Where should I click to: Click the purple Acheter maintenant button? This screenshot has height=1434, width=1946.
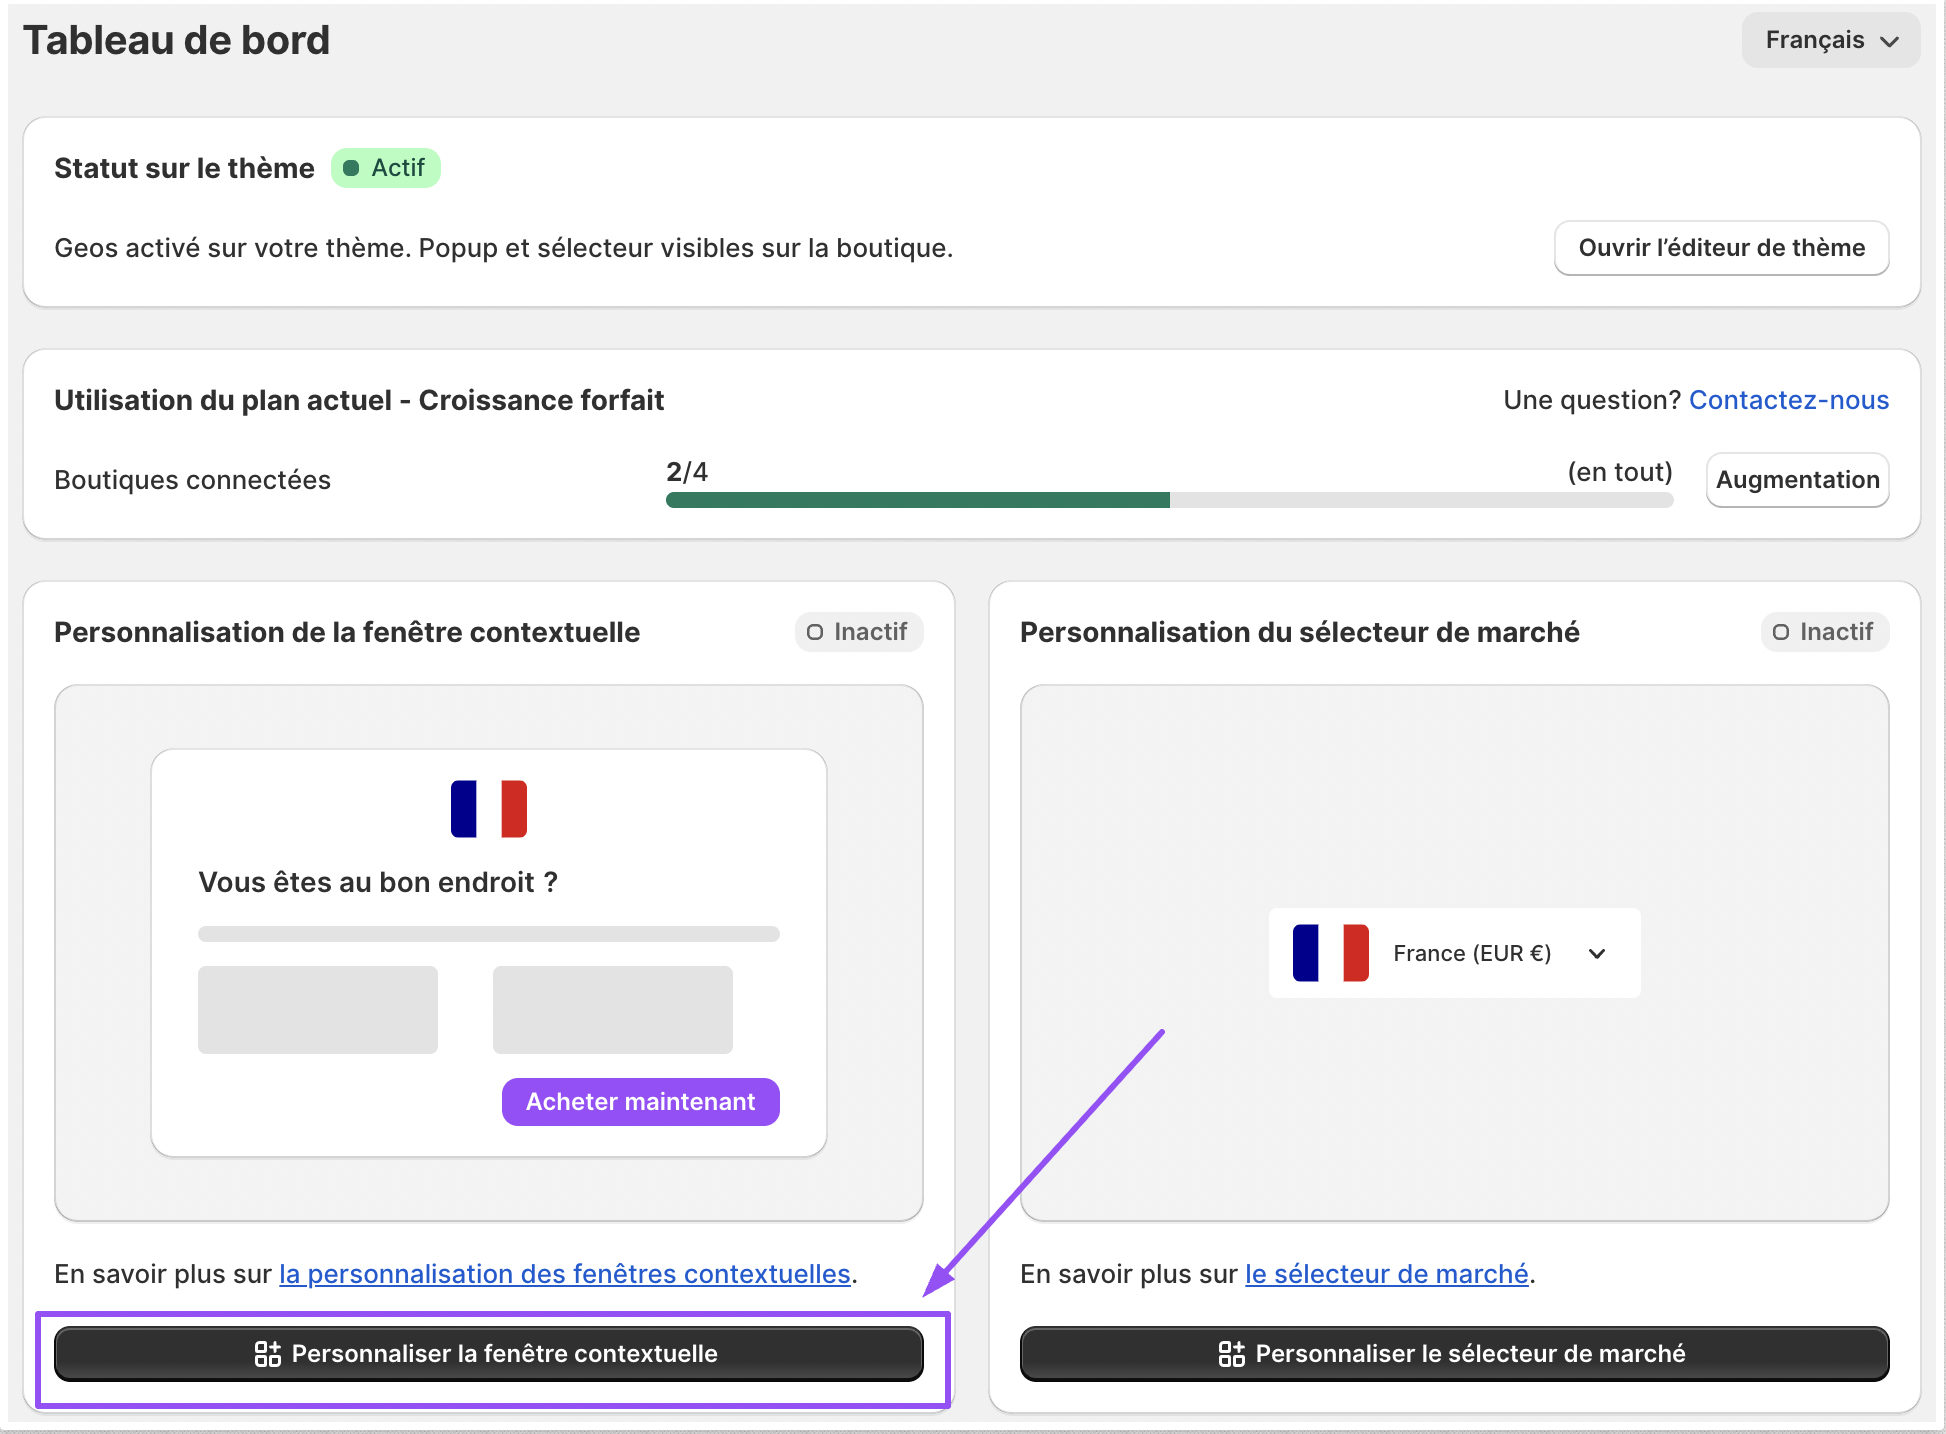click(x=640, y=1102)
